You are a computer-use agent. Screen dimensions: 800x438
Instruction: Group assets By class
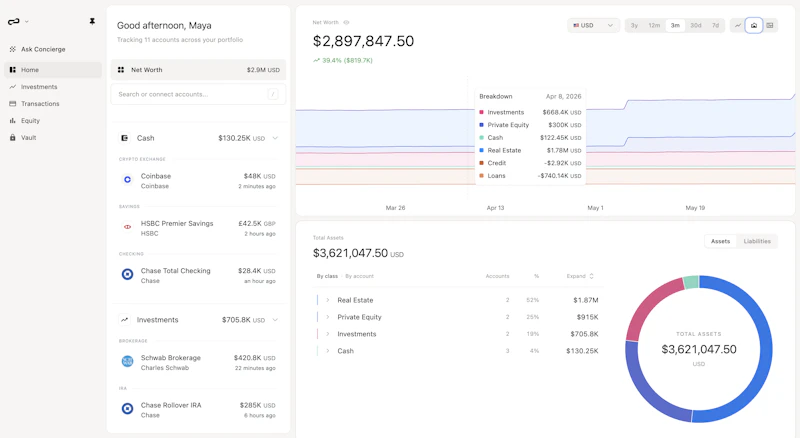[327, 276]
